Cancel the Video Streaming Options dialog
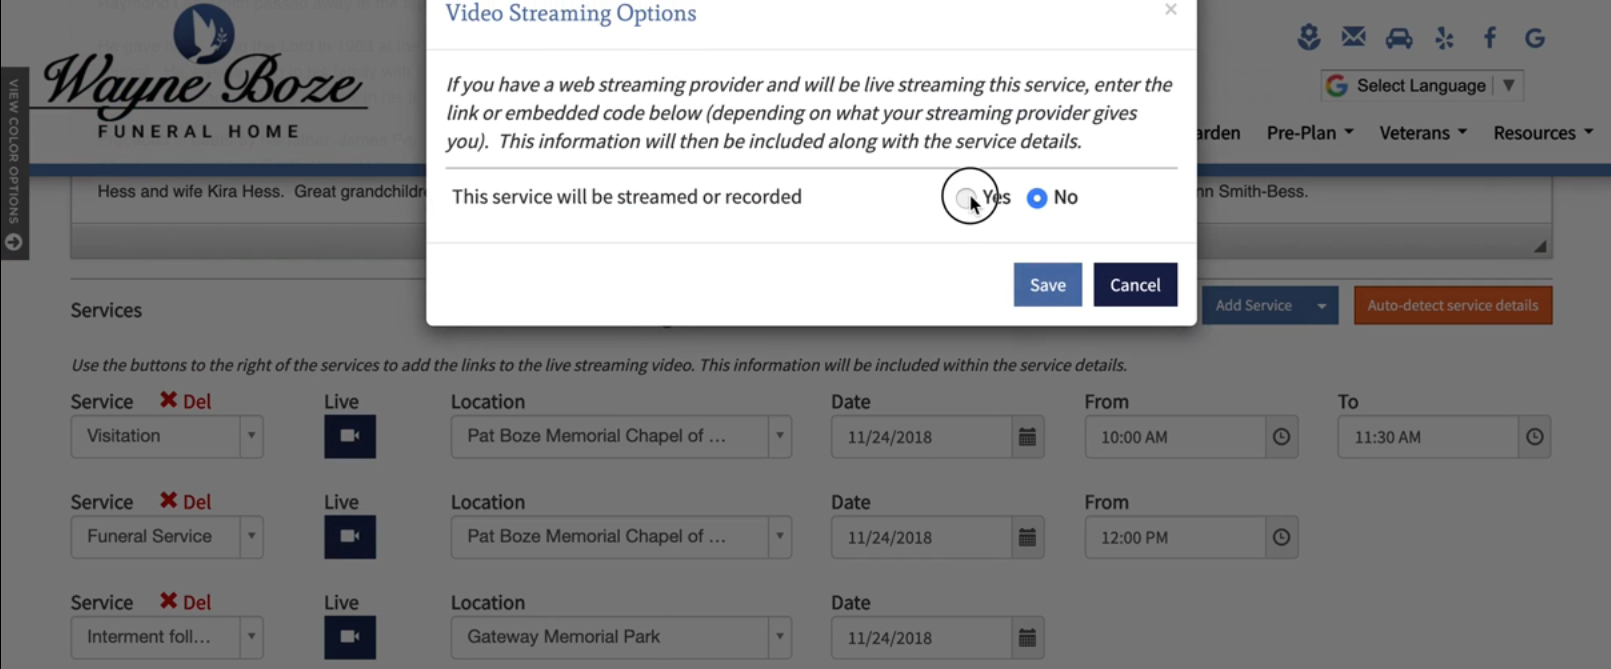 (1134, 285)
